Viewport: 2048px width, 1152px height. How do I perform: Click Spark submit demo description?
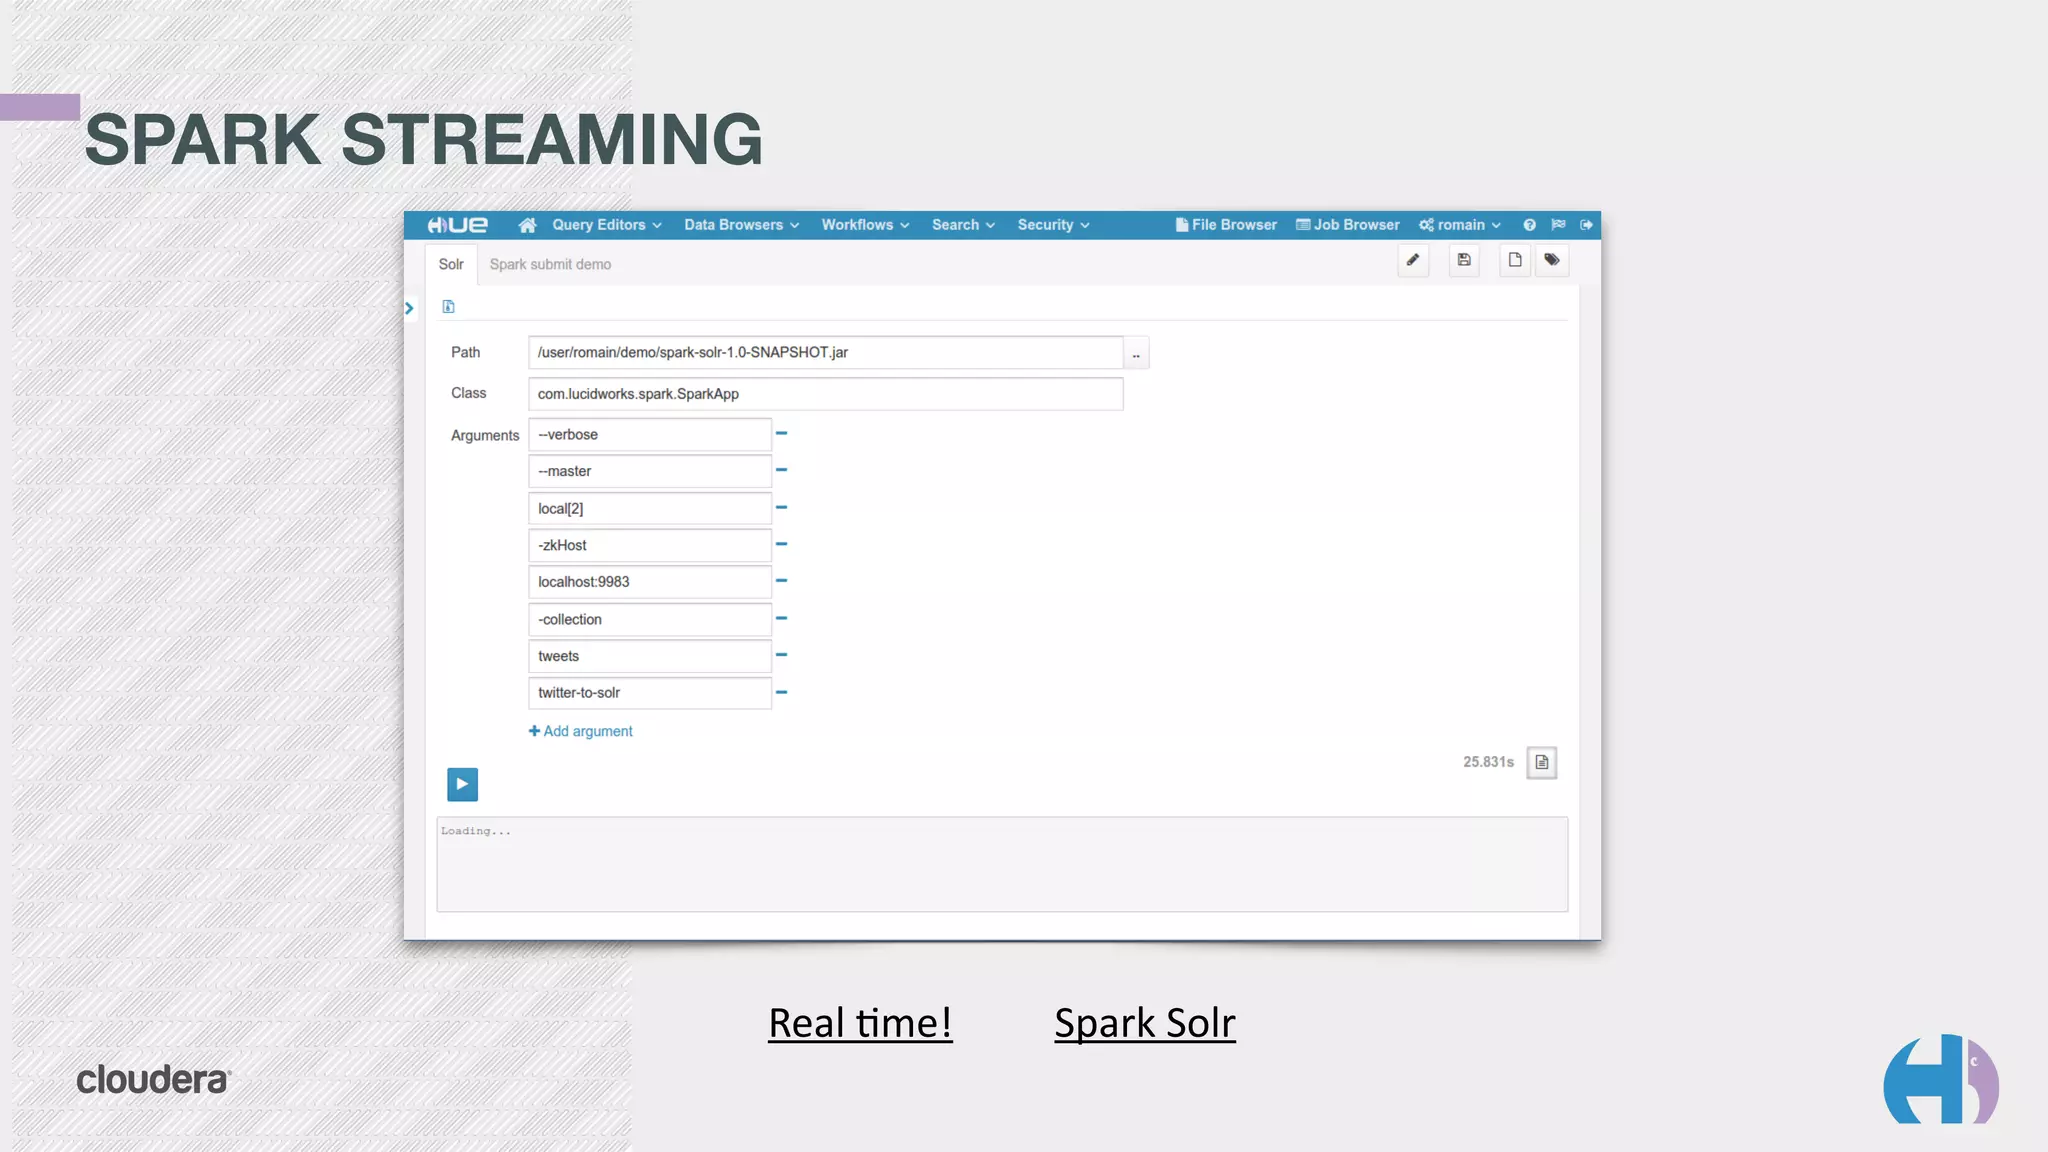coord(550,265)
